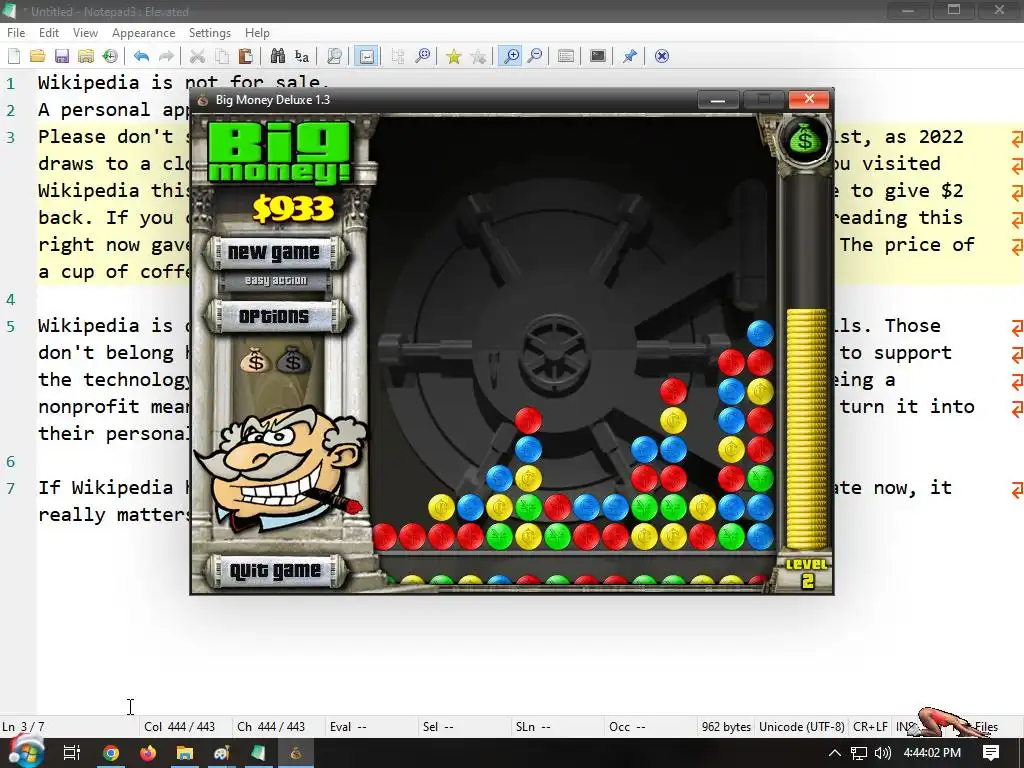Toggle Always On Top pin icon
The height and width of the screenshot is (768, 1024).
pyautogui.click(x=630, y=56)
